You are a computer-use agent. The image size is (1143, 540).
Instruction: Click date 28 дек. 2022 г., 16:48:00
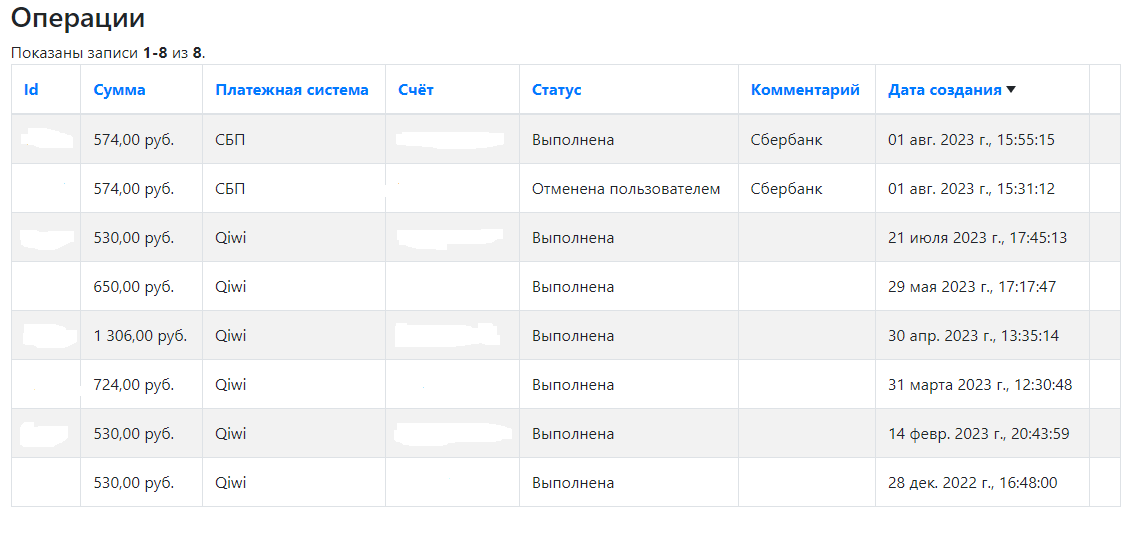tap(972, 483)
